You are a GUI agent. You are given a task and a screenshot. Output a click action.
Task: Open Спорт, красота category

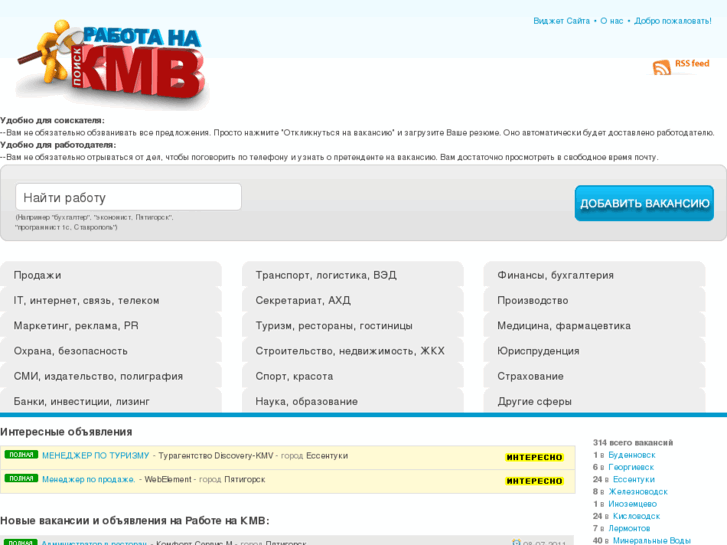(352, 376)
